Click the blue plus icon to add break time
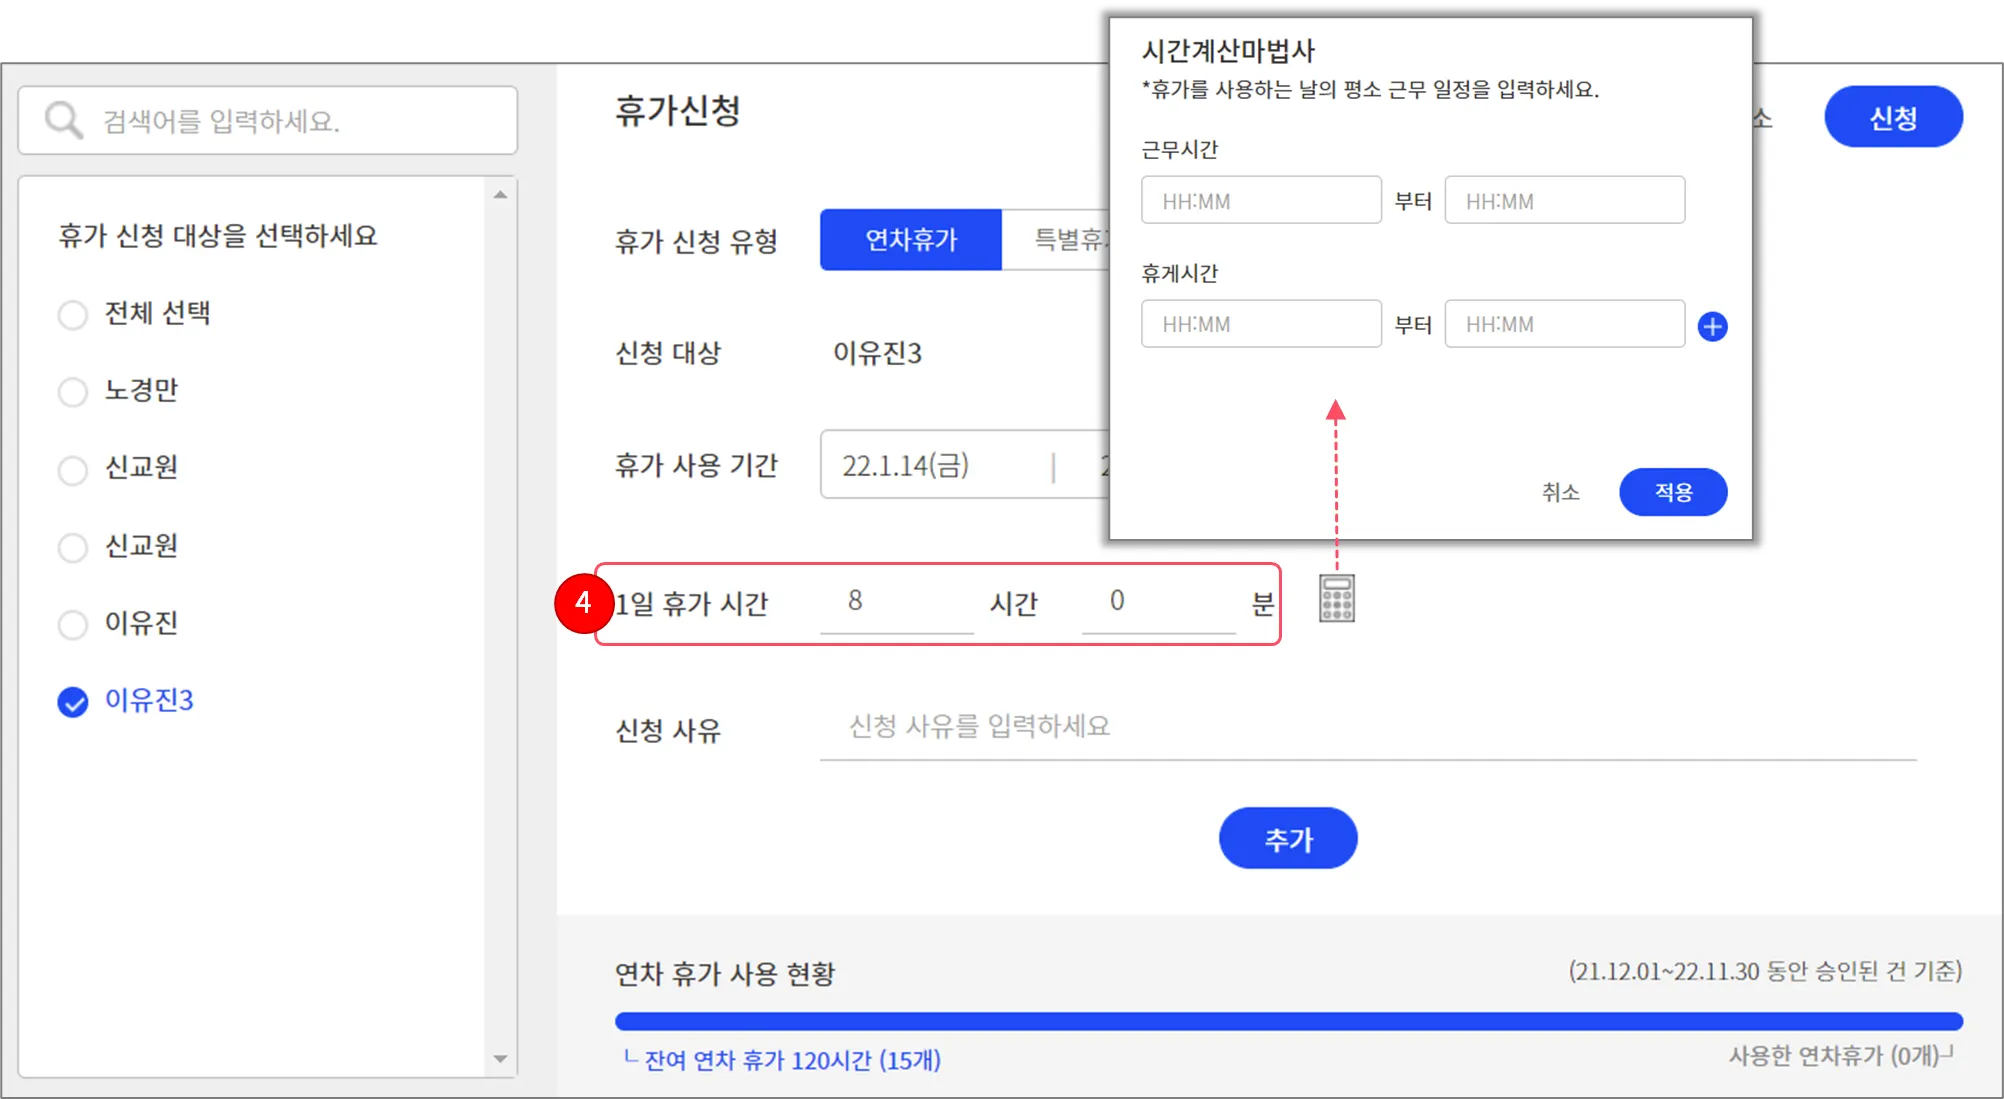This screenshot has width=2004, height=1099. click(x=1712, y=326)
